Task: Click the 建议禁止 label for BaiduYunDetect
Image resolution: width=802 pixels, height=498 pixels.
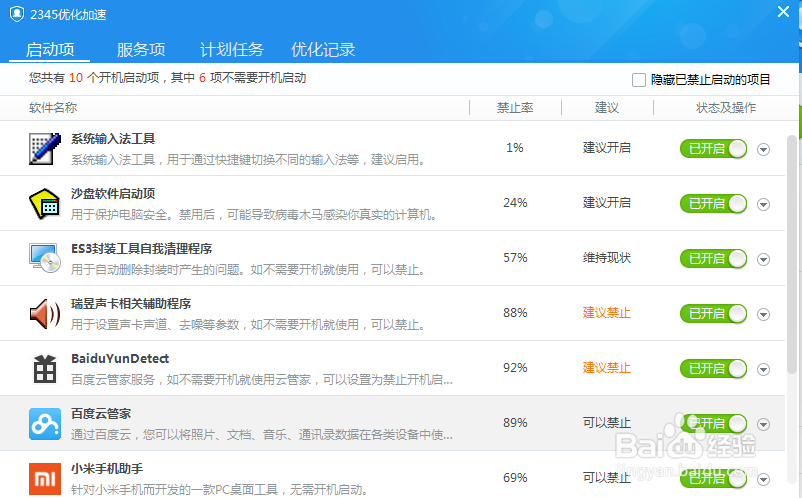Action: pyautogui.click(x=607, y=368)
